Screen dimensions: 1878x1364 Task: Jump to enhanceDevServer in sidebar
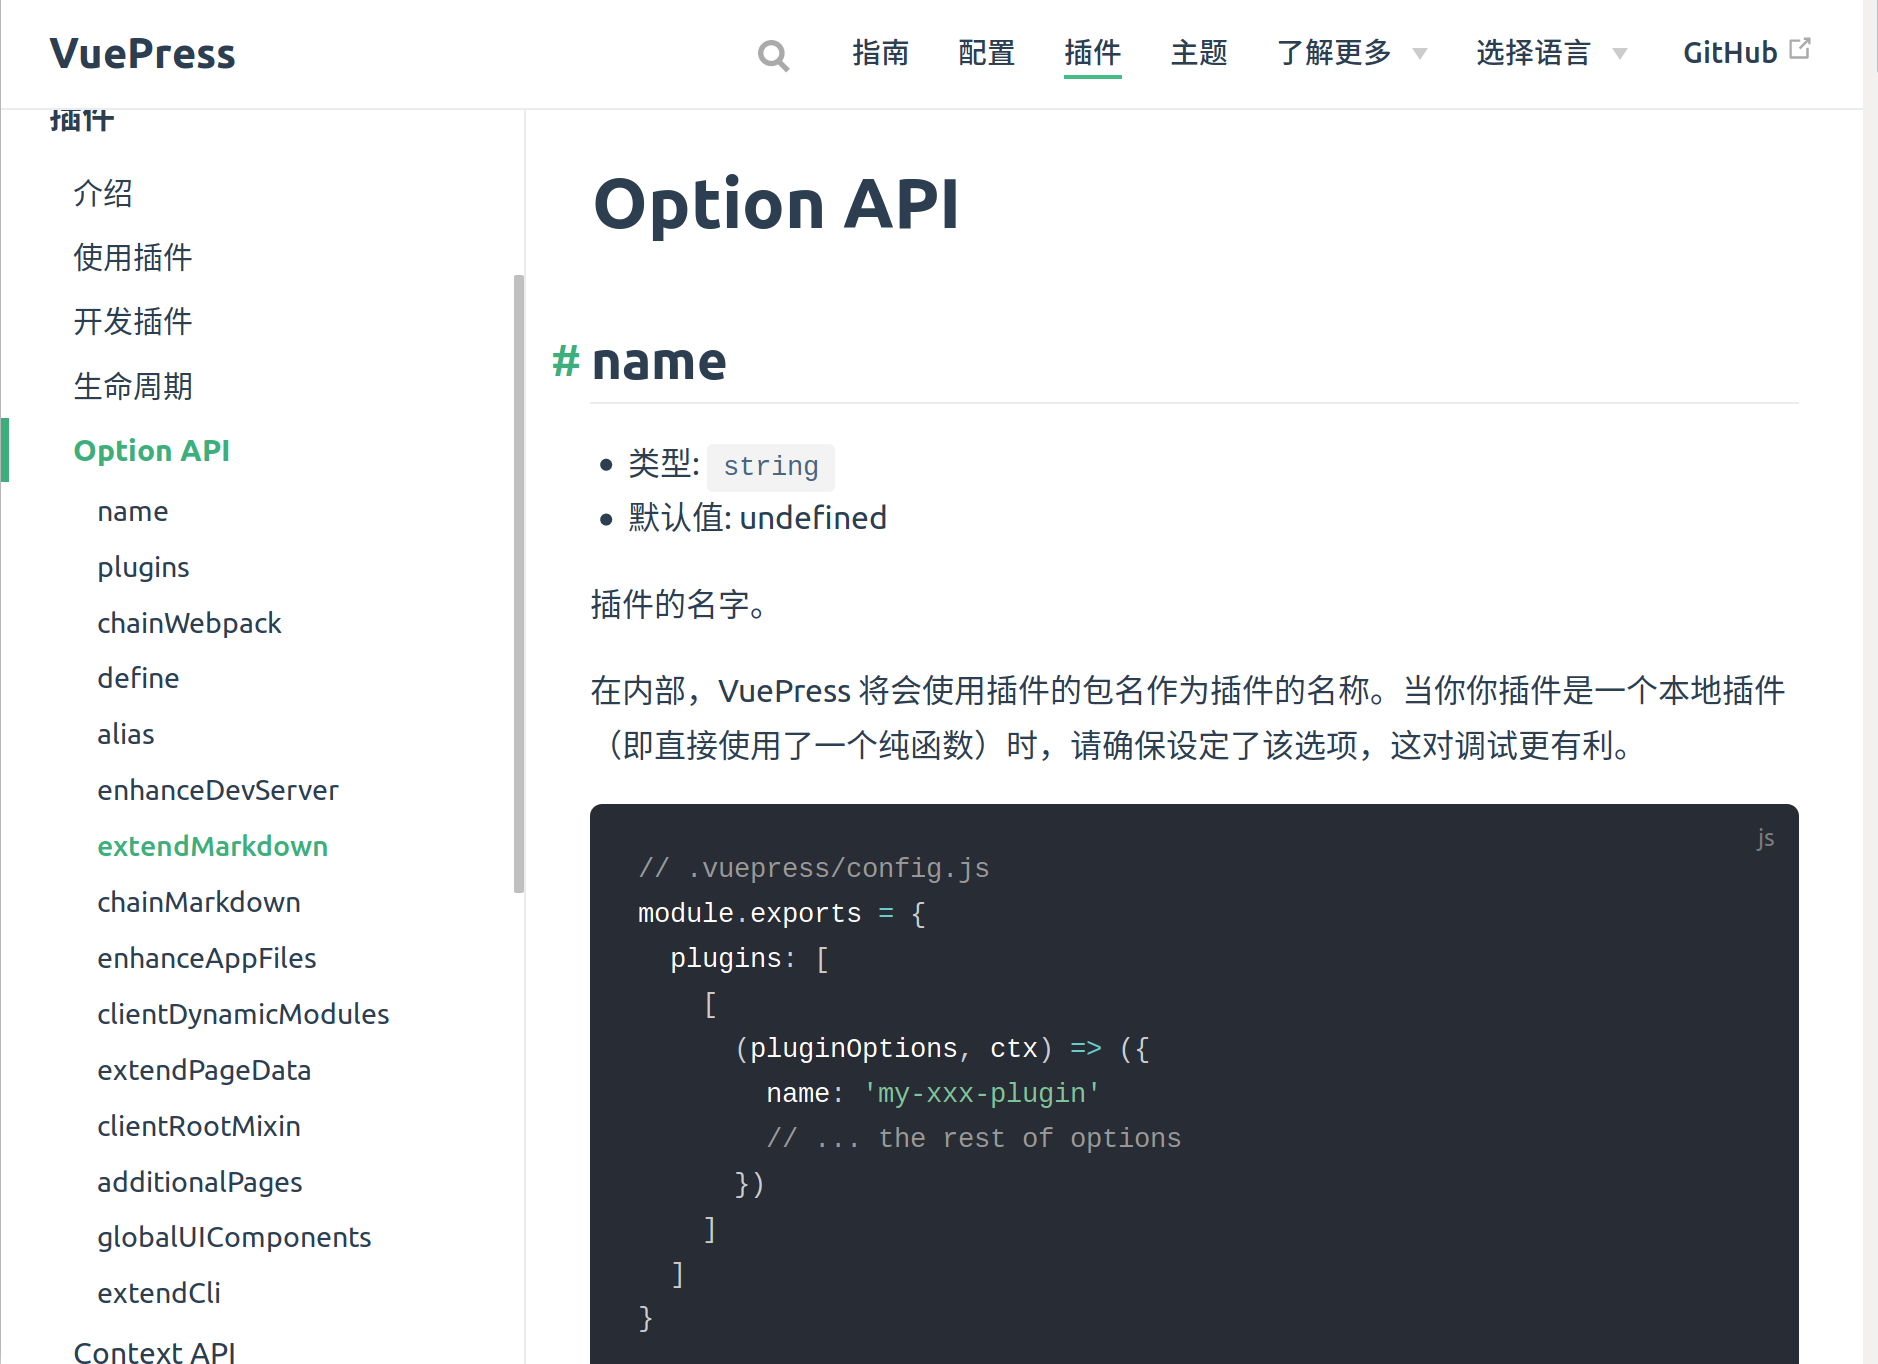coord(218,790)
